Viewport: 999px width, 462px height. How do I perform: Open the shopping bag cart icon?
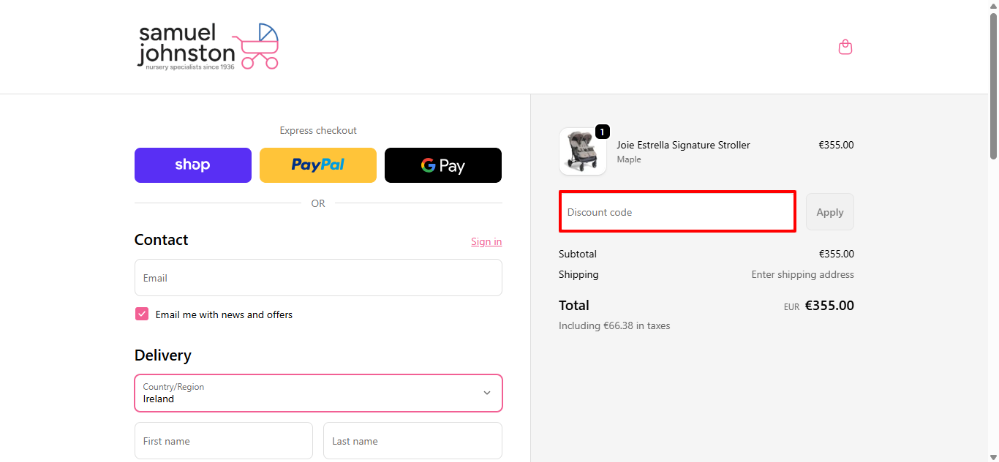[x=845, y=47]
